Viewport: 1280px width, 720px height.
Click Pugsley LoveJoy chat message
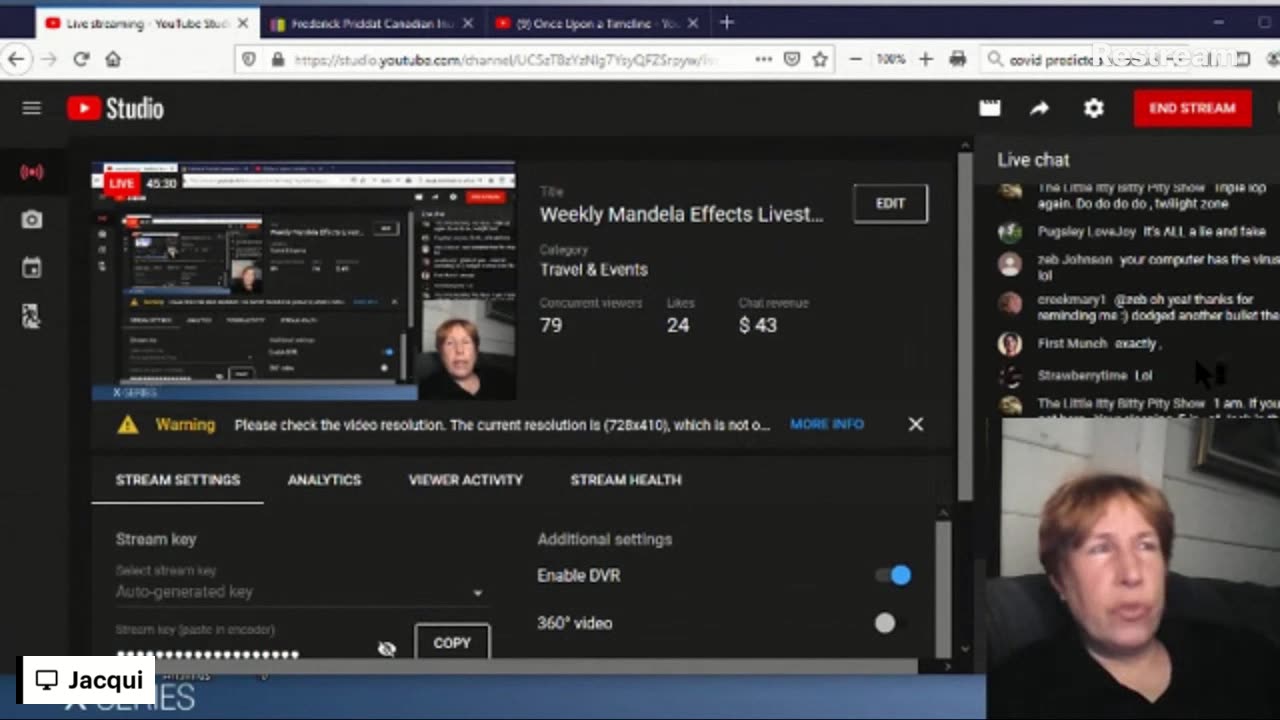pos(1138,231)
